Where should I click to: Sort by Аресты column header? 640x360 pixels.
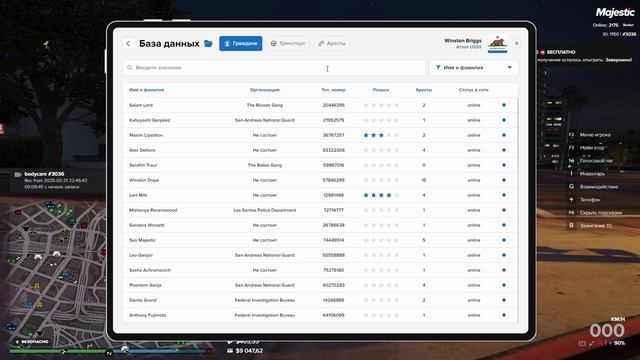tap(424, 90)
